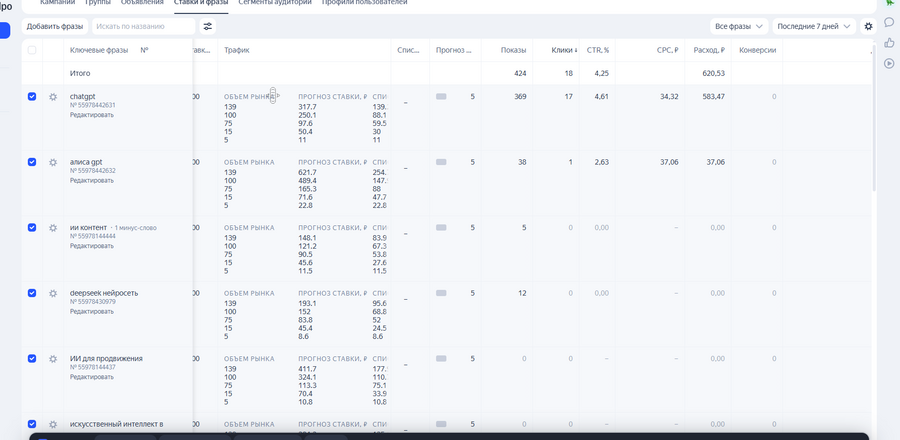
Task: Open settings gear for алиса gpt phrase
Action: (x=53, y=162)
